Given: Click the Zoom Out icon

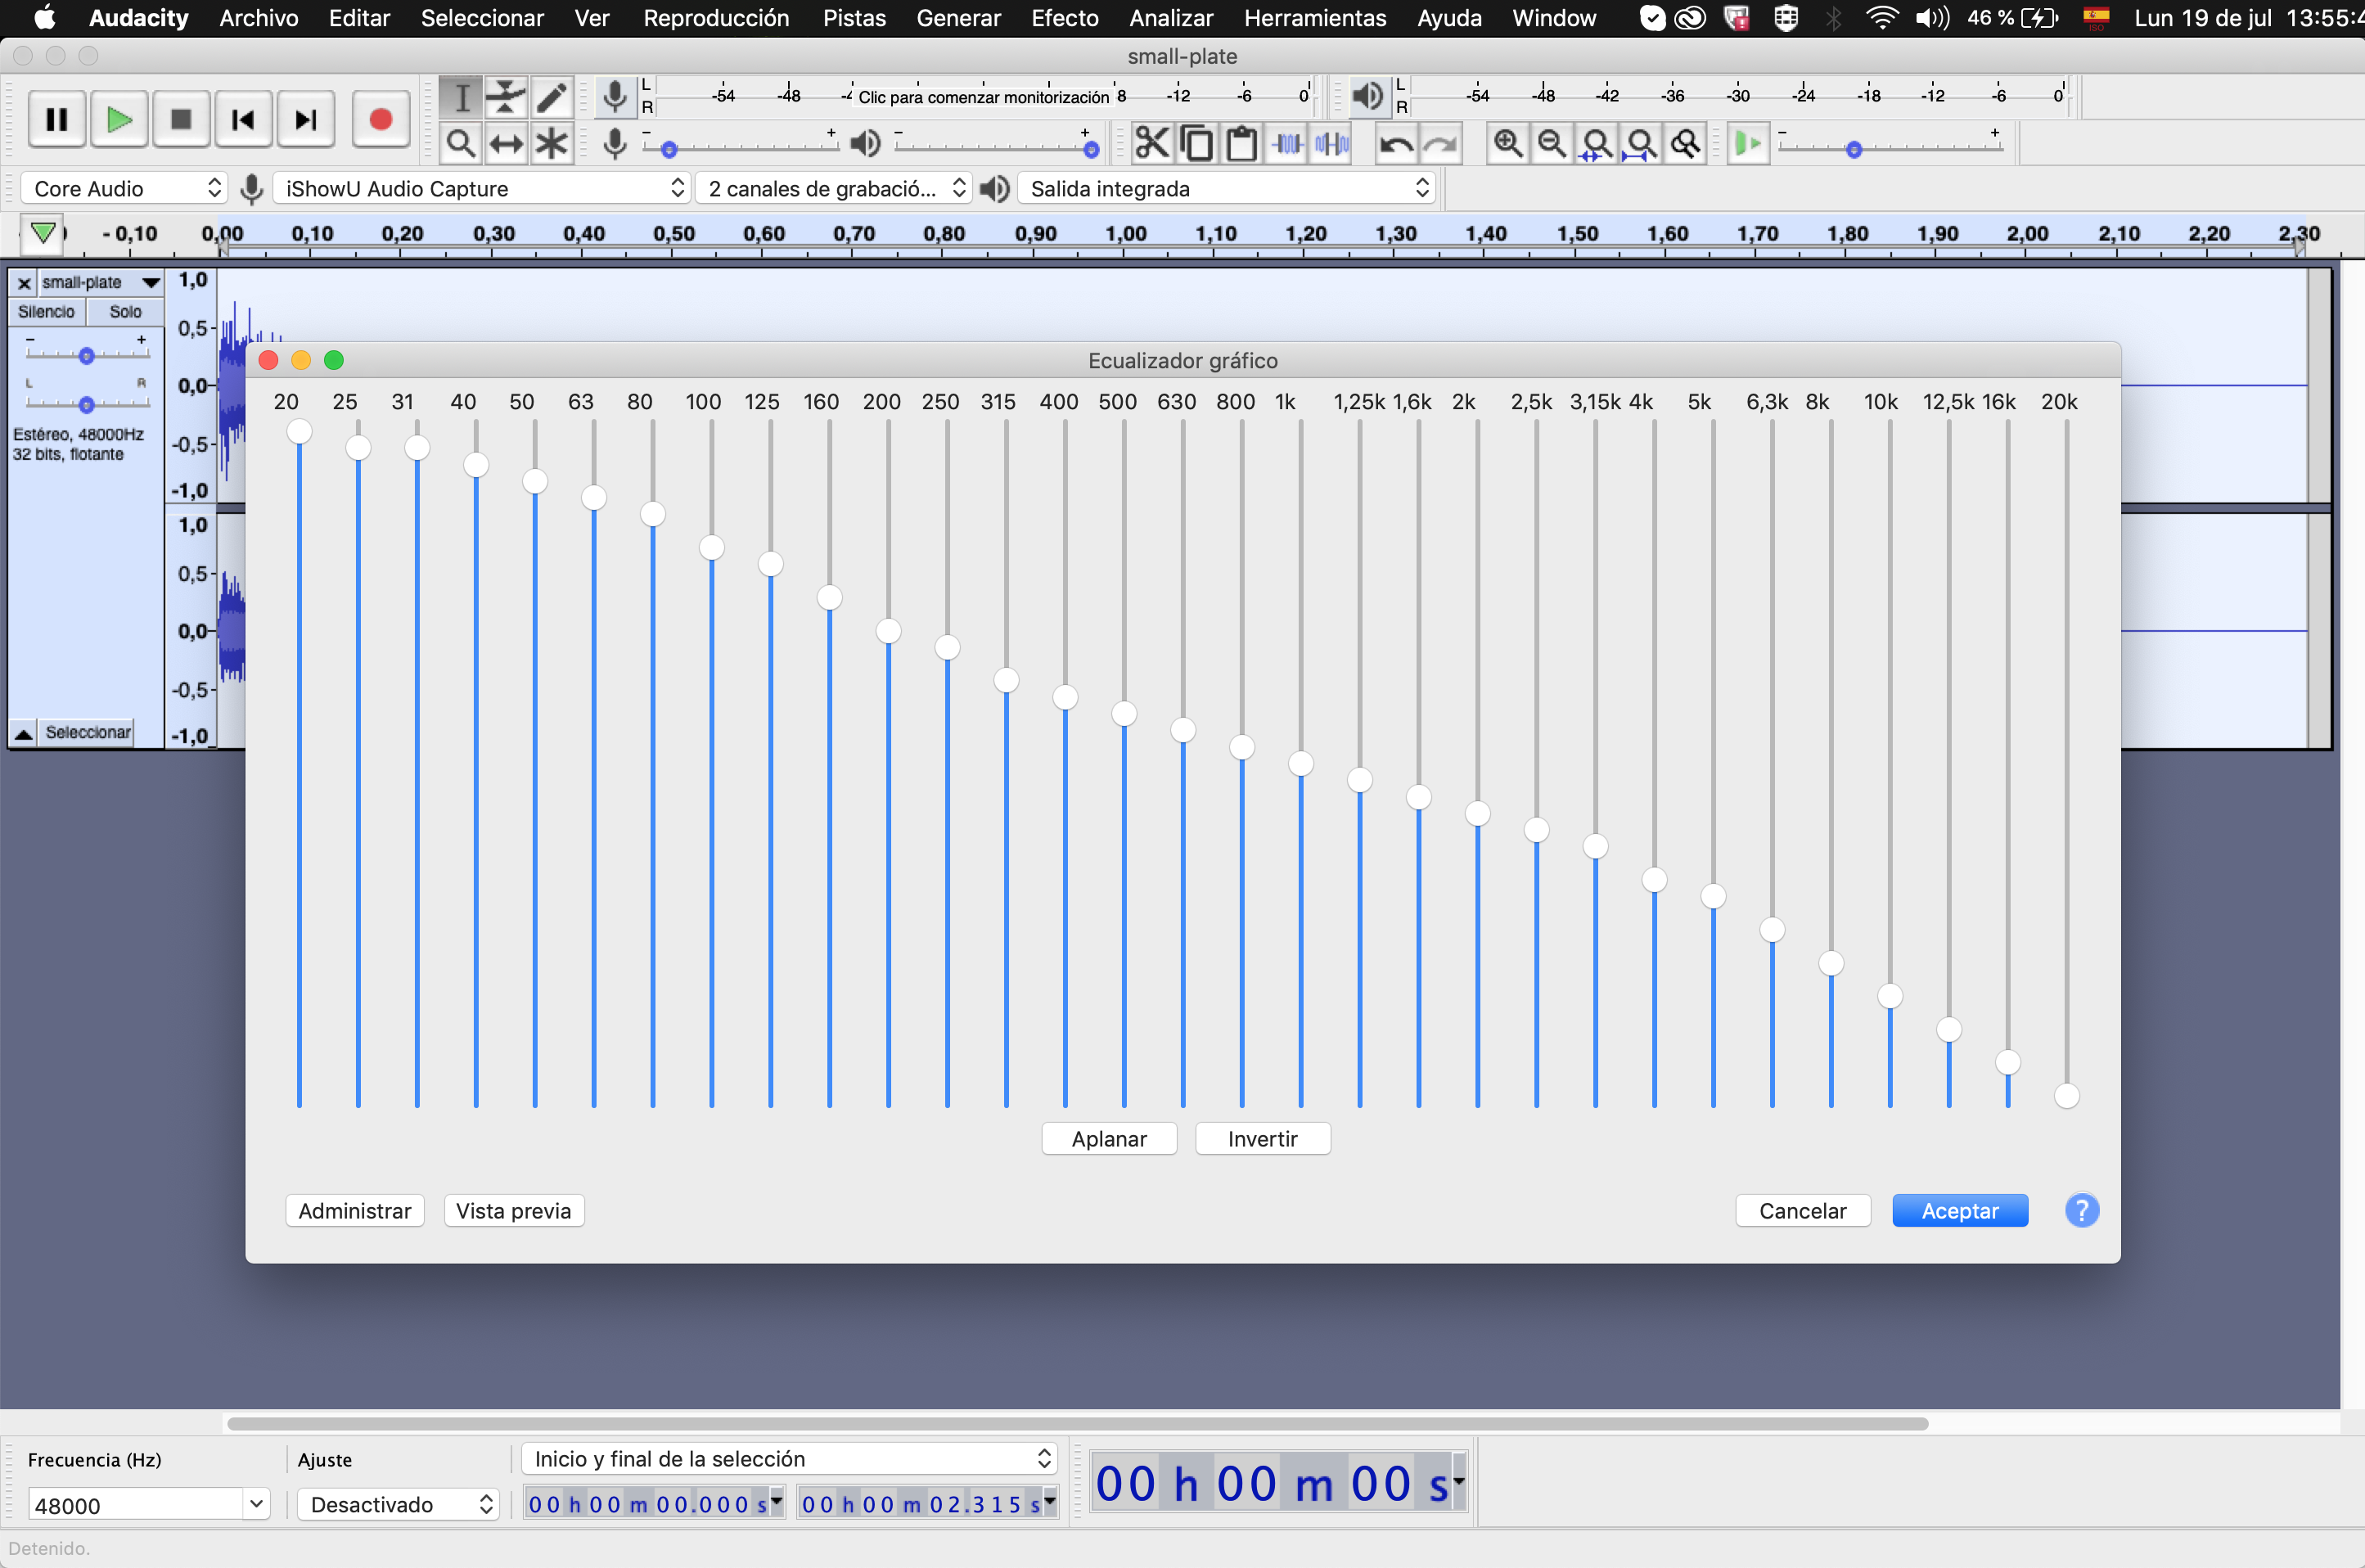Looking at the screenshot, I should point(1552,144).
